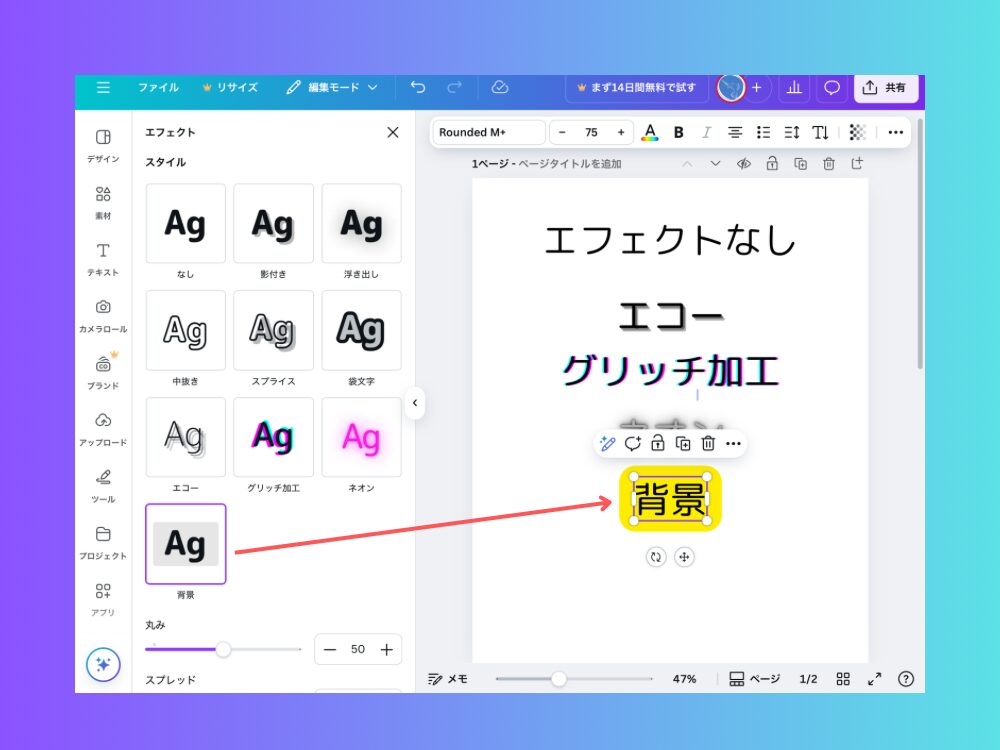Select the 影付き effect style
Viewport: 1000px width, 750px height.
tap(274, 223)
